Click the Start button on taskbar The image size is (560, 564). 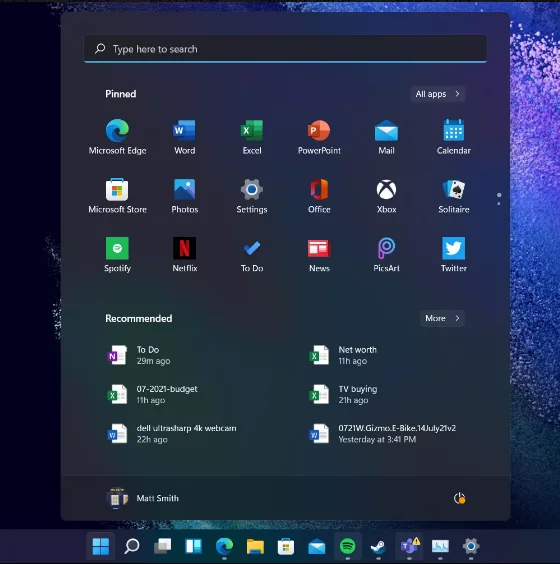pos(101,546)
